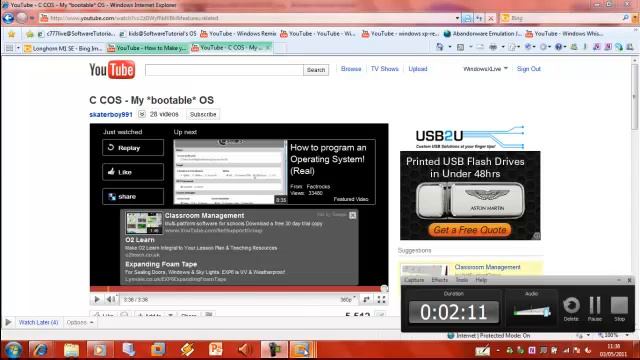Switch to the YouTube How to Make tab

[147, 48]
